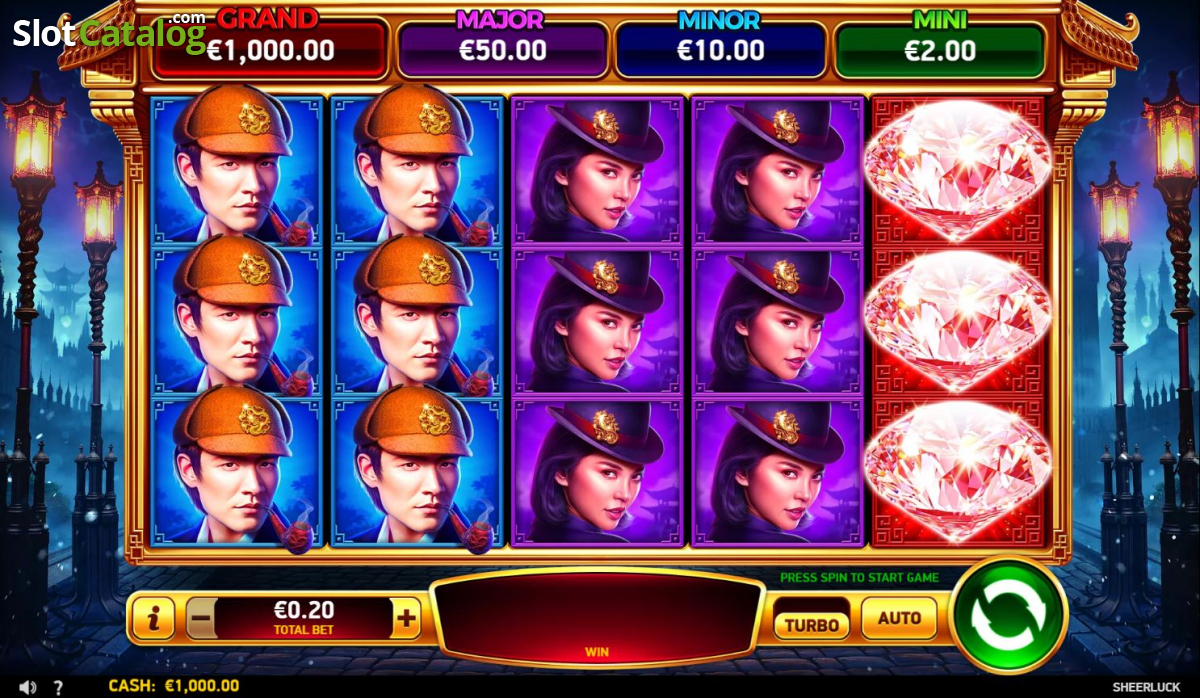
Task: Open help question mark icon
Action: tap(58, 687)
